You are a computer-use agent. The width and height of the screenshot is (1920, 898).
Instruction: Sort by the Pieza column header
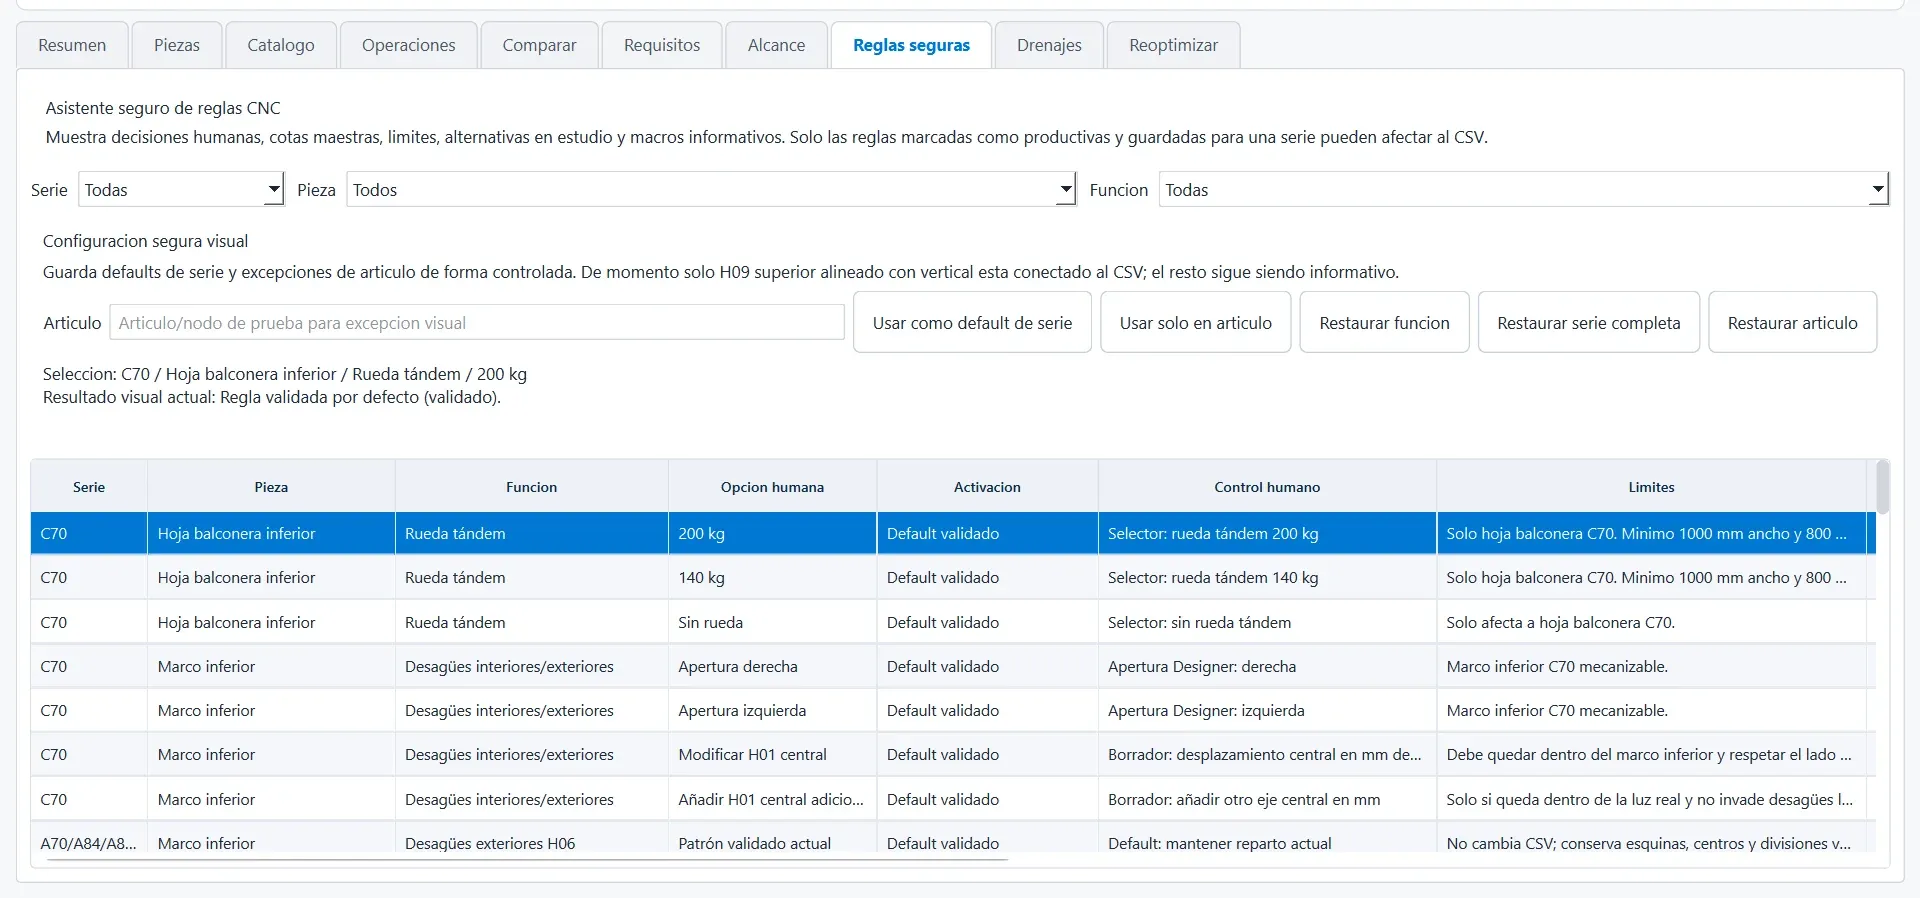click(271, 487)
